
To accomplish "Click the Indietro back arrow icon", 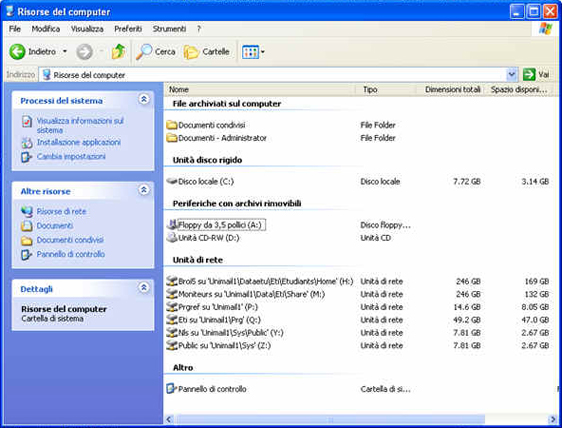I will click(x=17, y=52).
